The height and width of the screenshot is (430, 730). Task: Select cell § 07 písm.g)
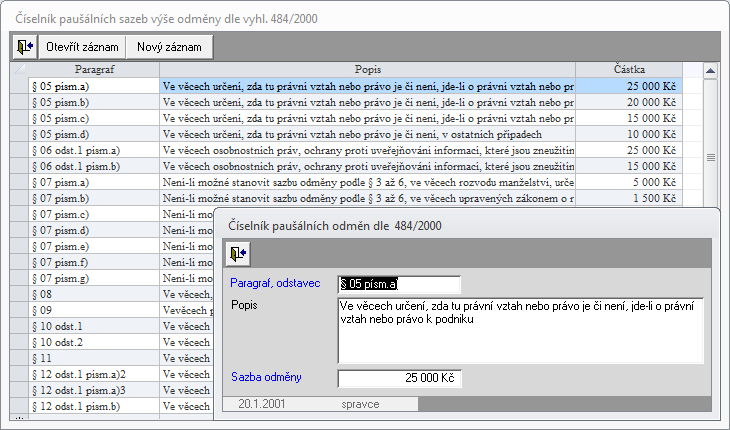(x=94, y=278)
